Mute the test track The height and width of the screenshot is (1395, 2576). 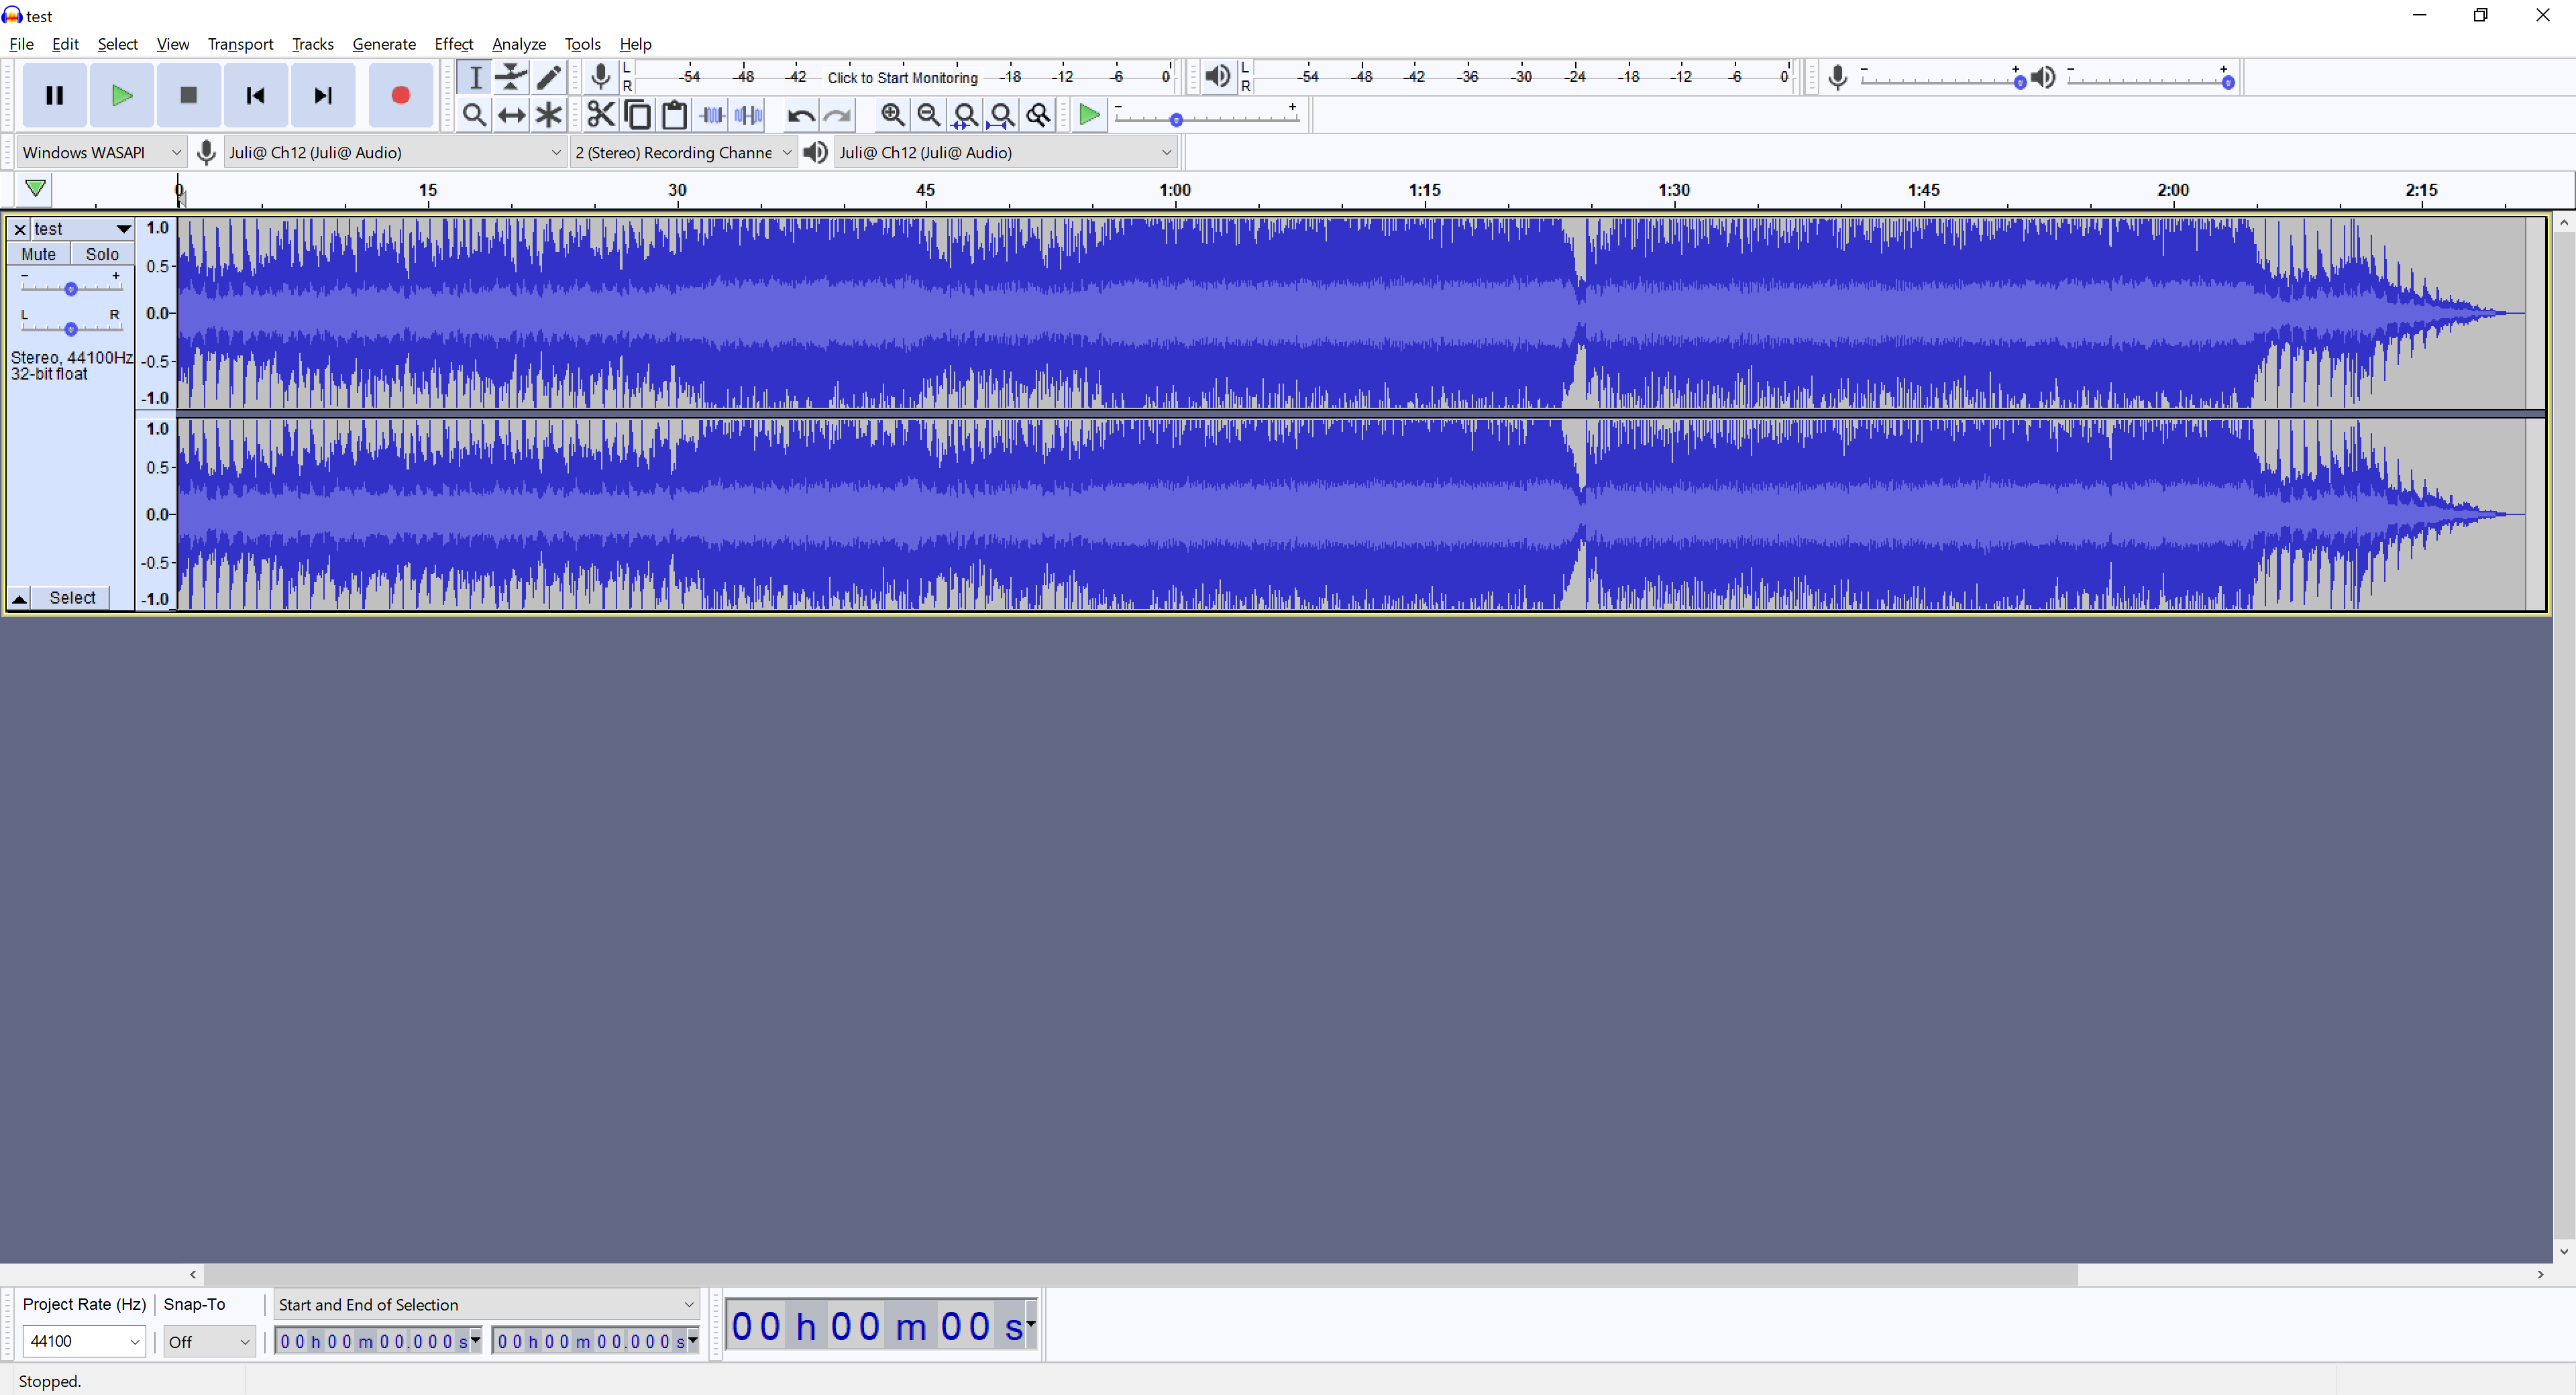click(x=38, y=254)
